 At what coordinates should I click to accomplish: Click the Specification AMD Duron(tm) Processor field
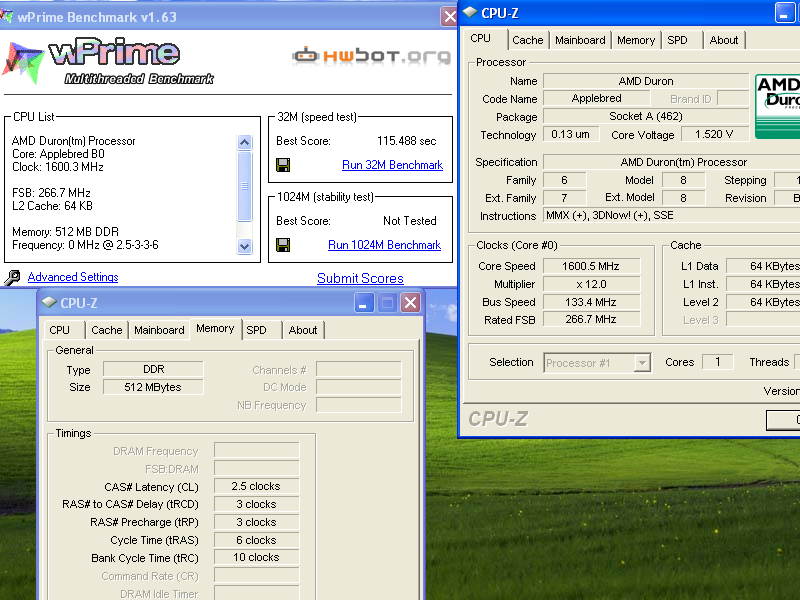click(x=671, y=162)
